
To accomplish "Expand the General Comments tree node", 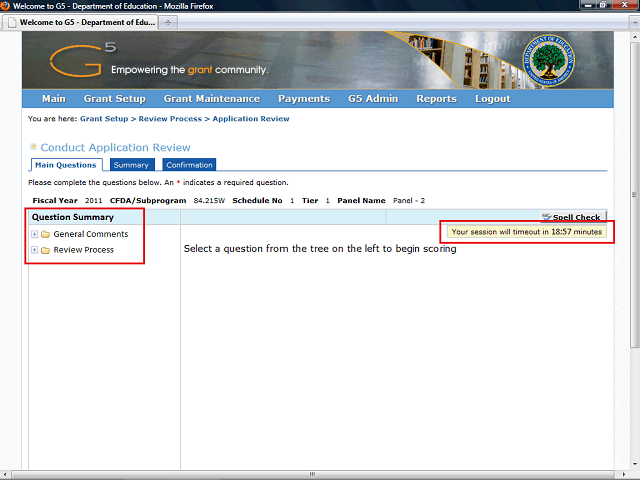I will click(35, 234).
